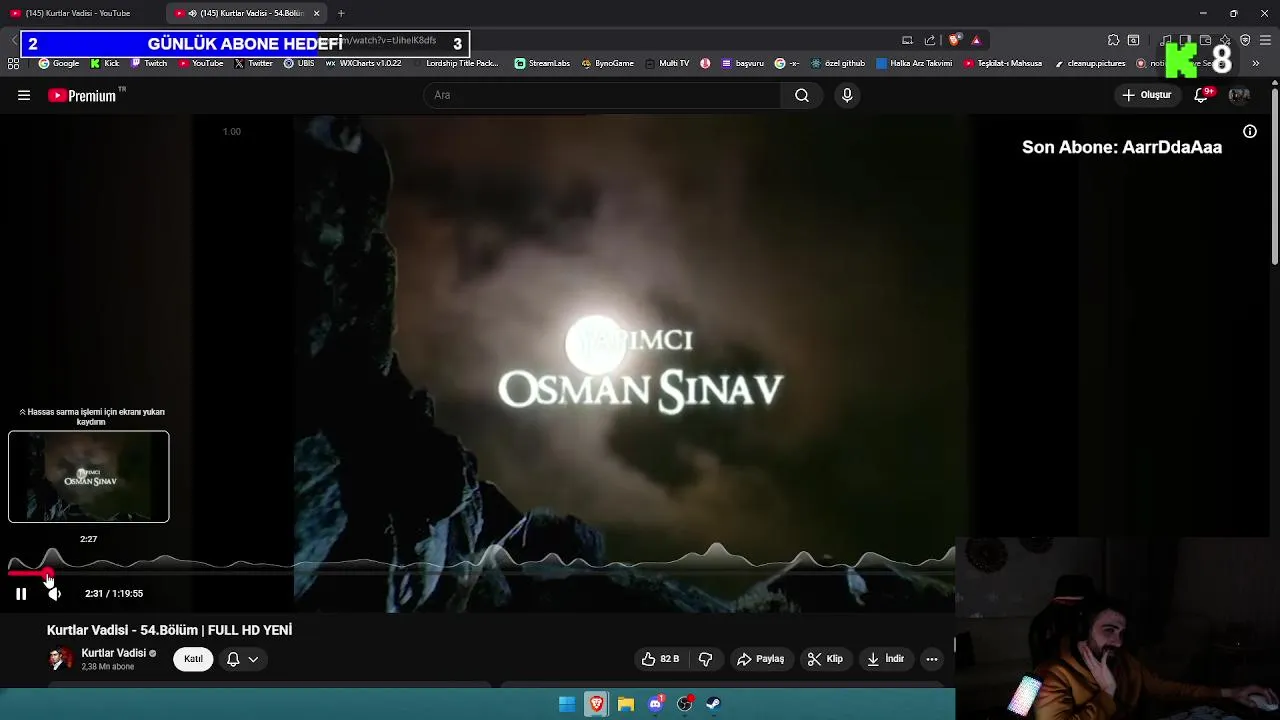
Task: Open Google bookmark
Action: pos(59,63)
